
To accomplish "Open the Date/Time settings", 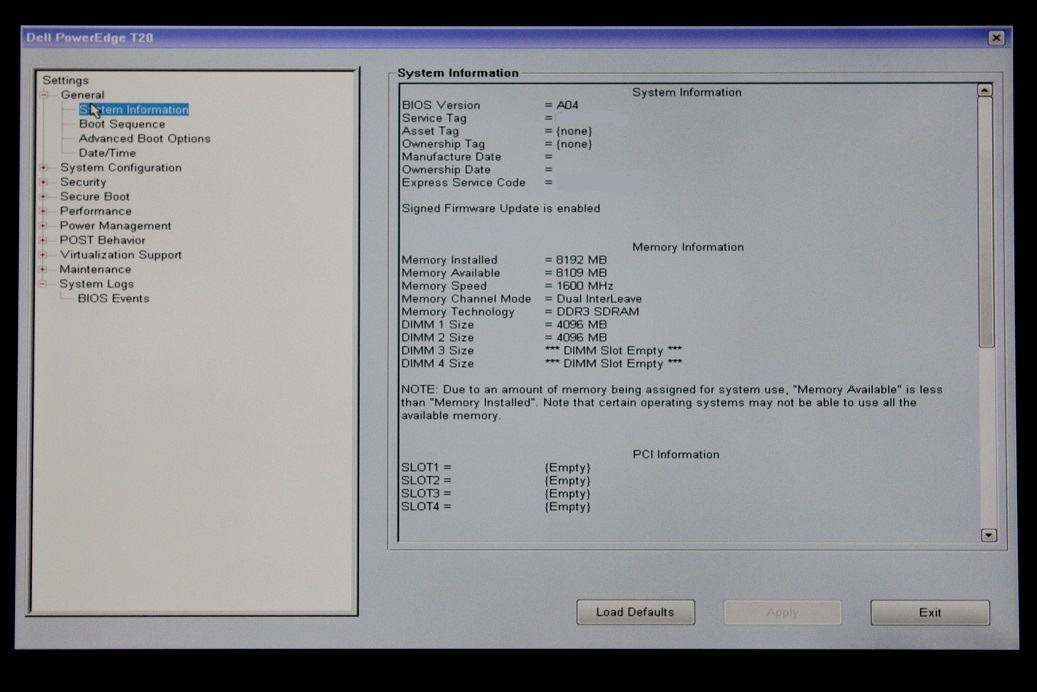I will pyautogui.click(x=107, y=153).
